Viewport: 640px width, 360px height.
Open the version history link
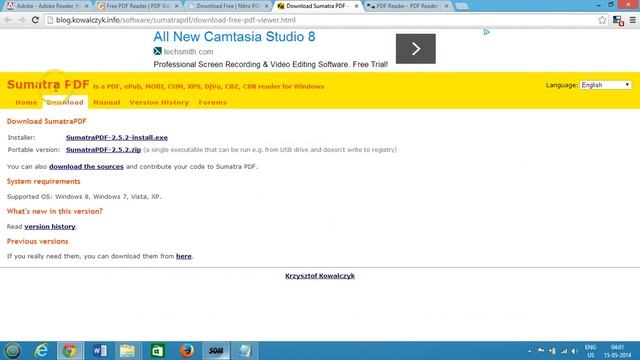point(50,227)
